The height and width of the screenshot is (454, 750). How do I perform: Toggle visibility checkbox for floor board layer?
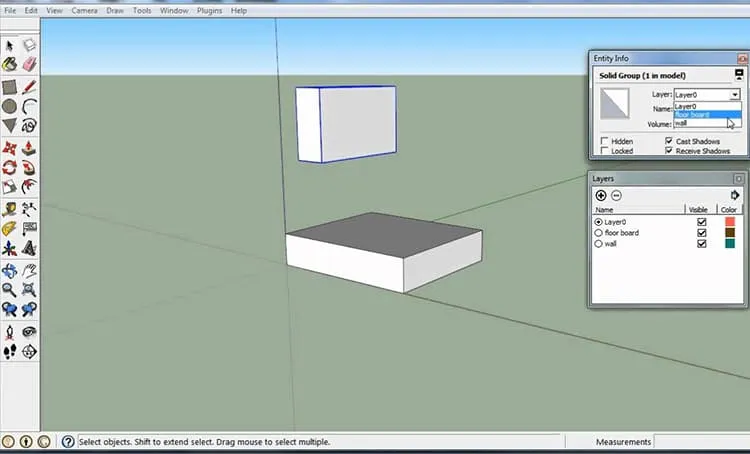point(702,233)
